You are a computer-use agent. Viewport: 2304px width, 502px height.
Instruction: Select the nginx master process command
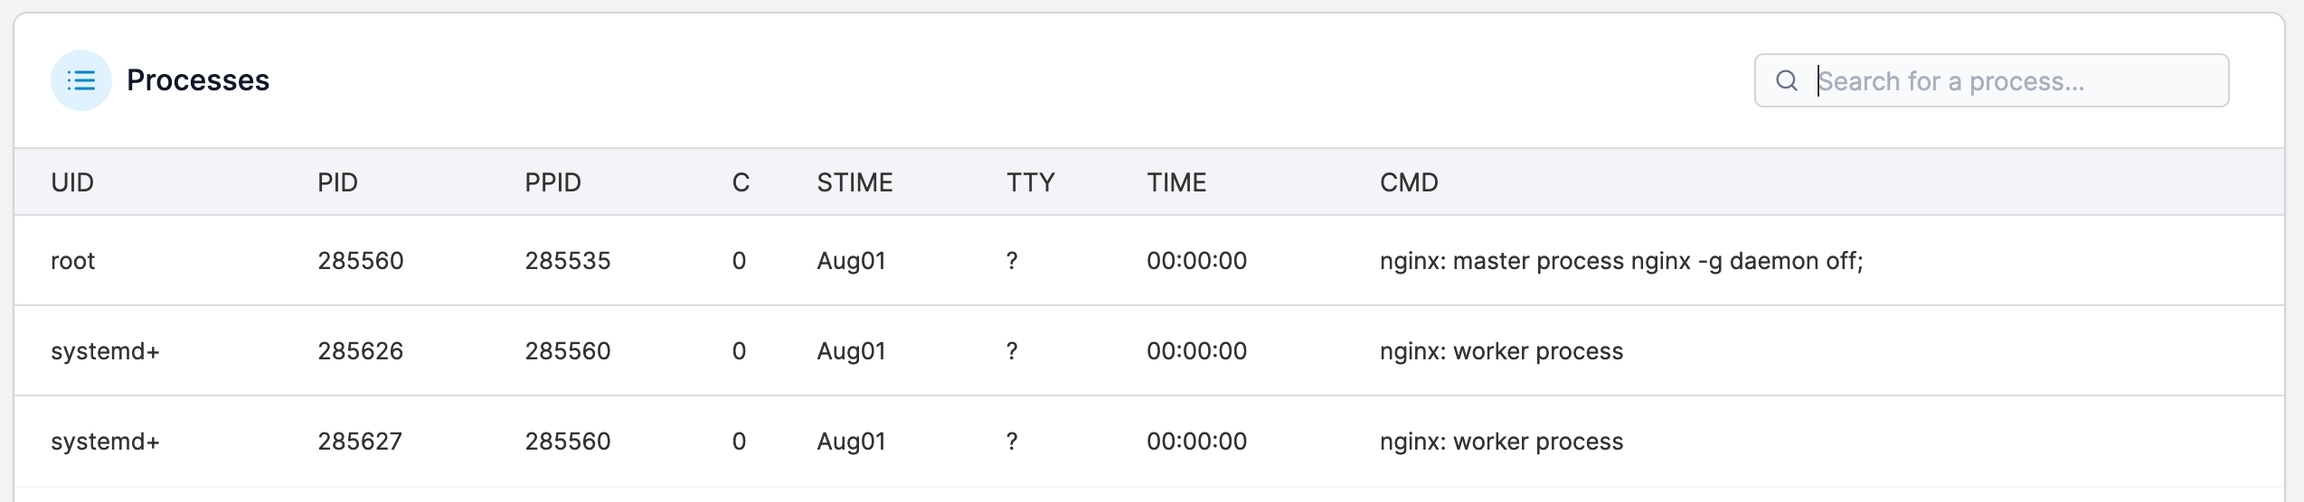(1620, 261)
